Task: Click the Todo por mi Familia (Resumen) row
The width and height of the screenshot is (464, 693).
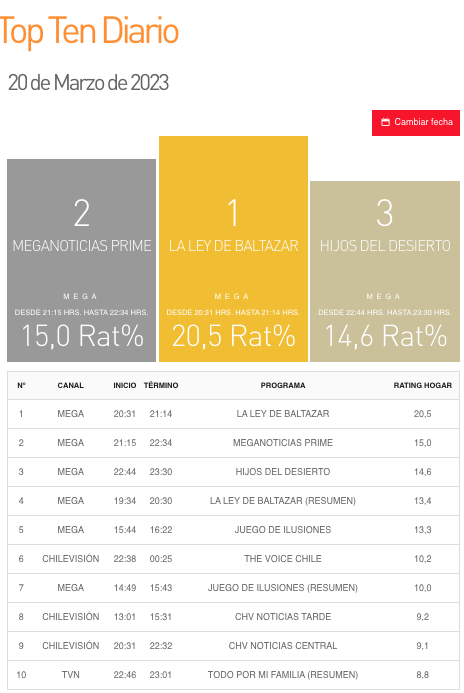Action: 233,674
